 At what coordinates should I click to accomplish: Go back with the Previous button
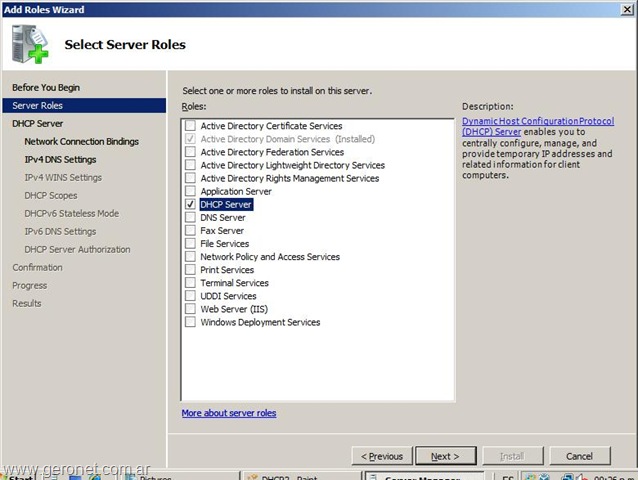tap(382, 456)
